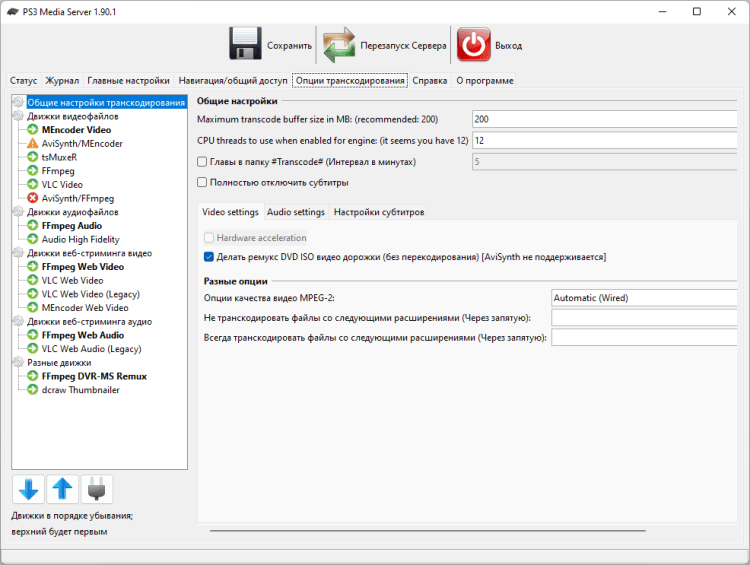Open the Статус tab
The image size is (750, 565).
(23, 80)
